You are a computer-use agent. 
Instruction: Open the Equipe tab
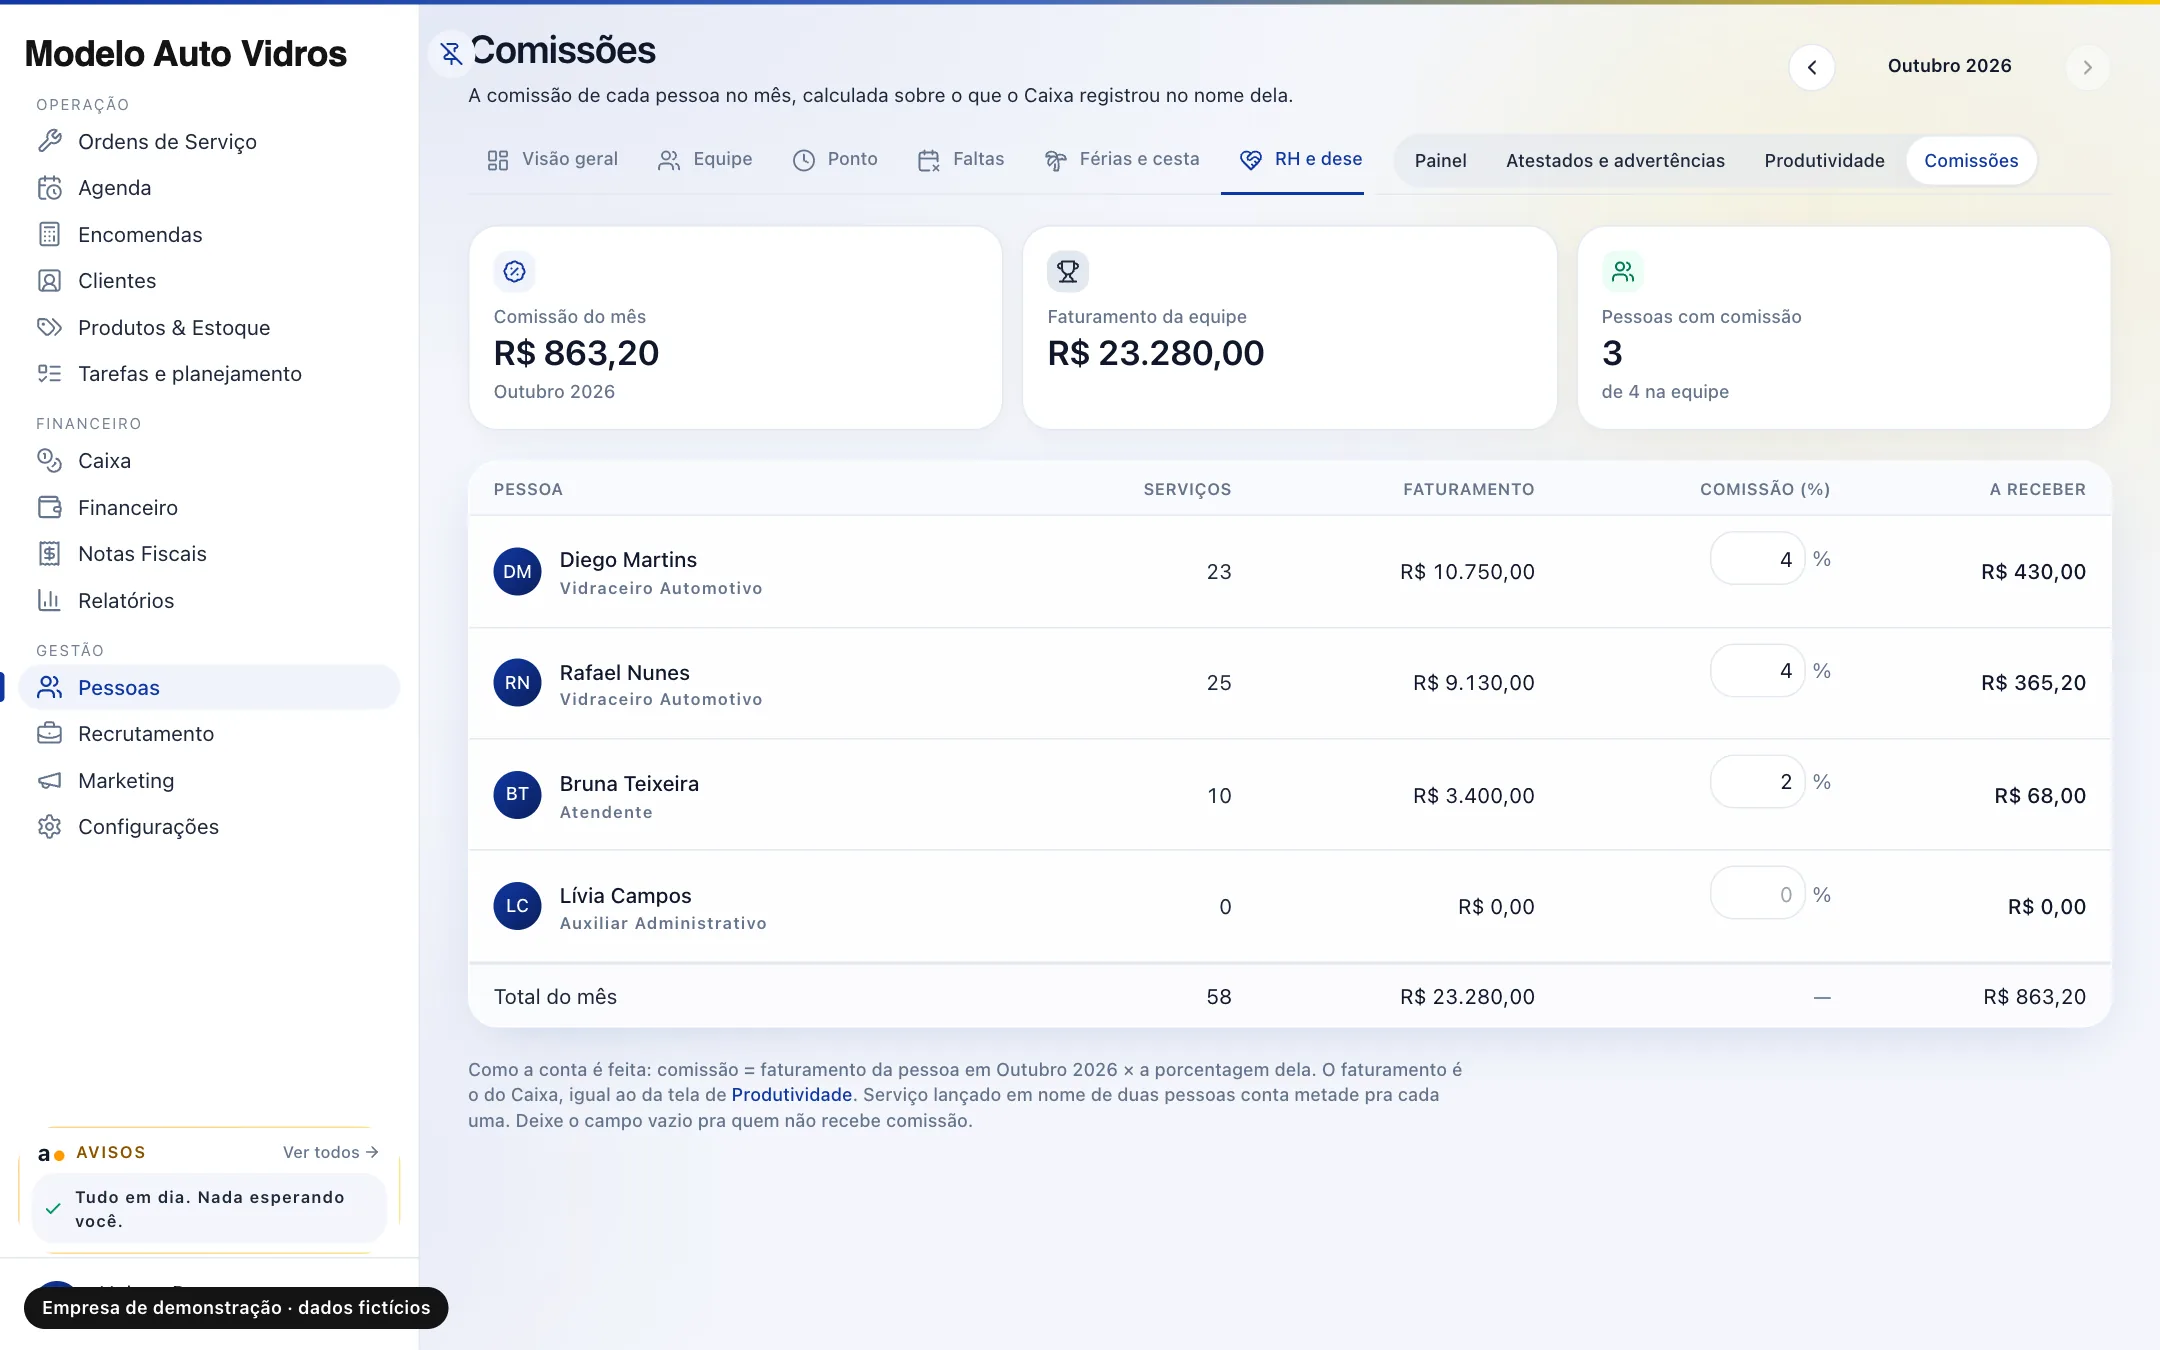pos(705,160)
